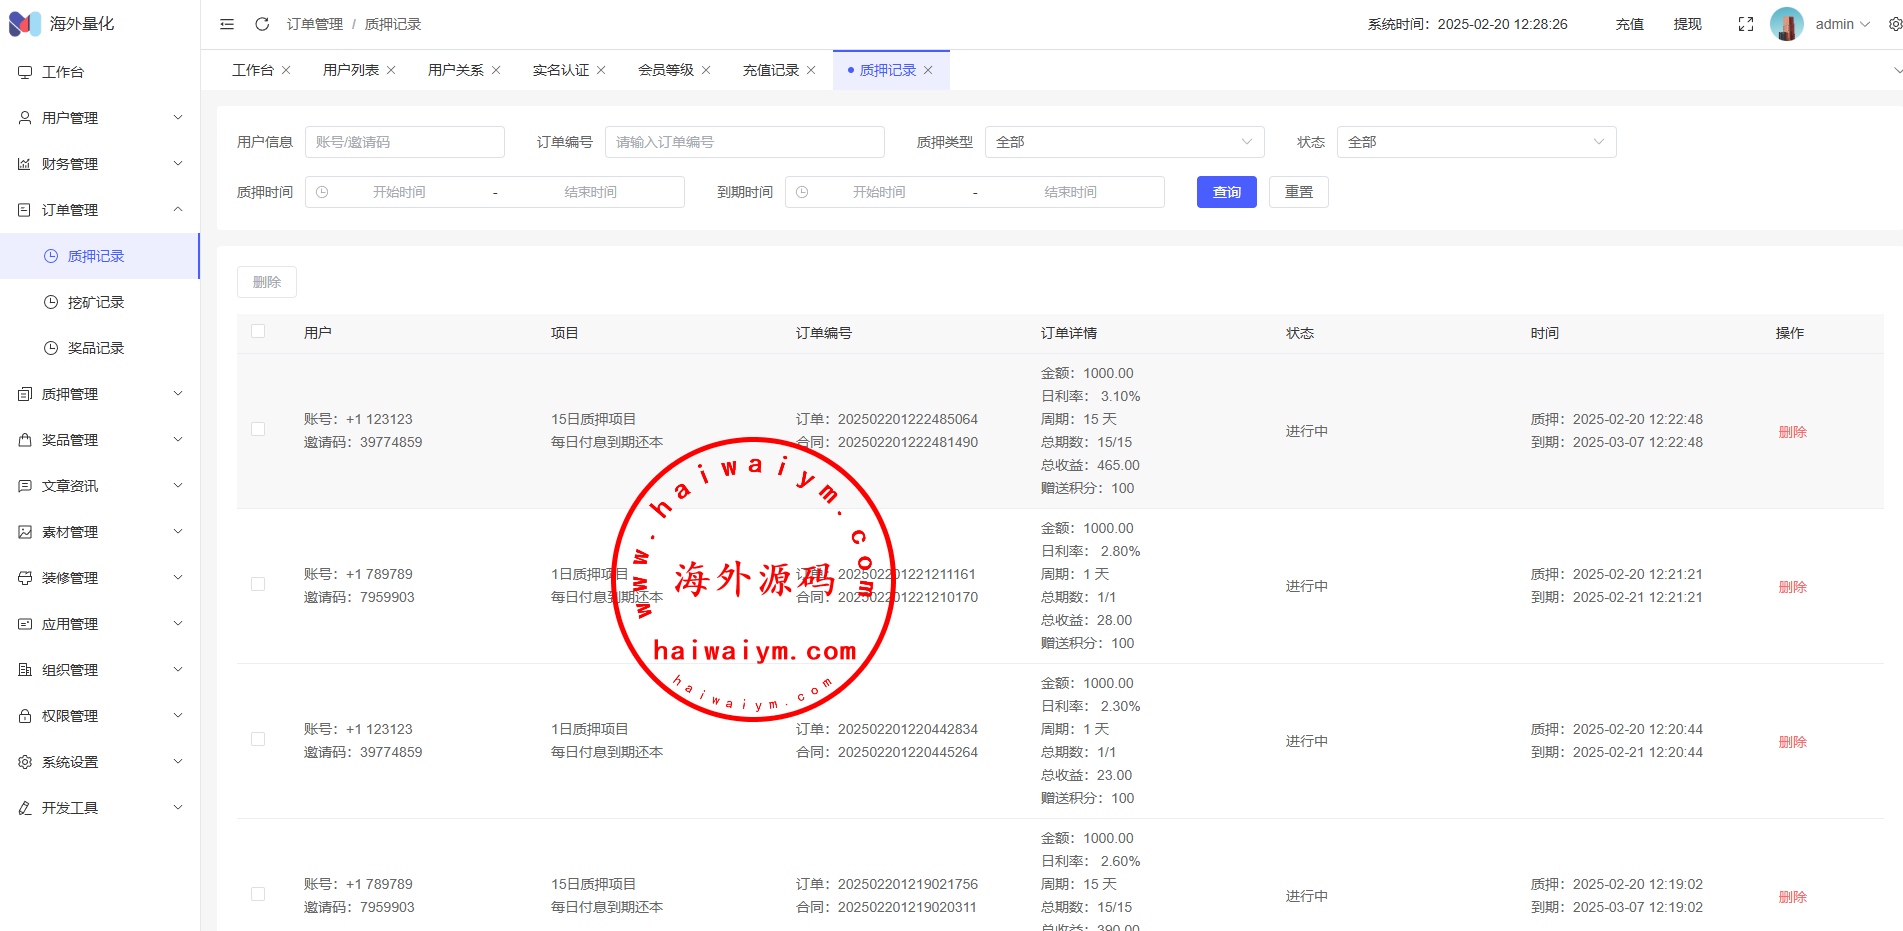
Task: Click the admin avatar picture
Action: (1786, 24)
